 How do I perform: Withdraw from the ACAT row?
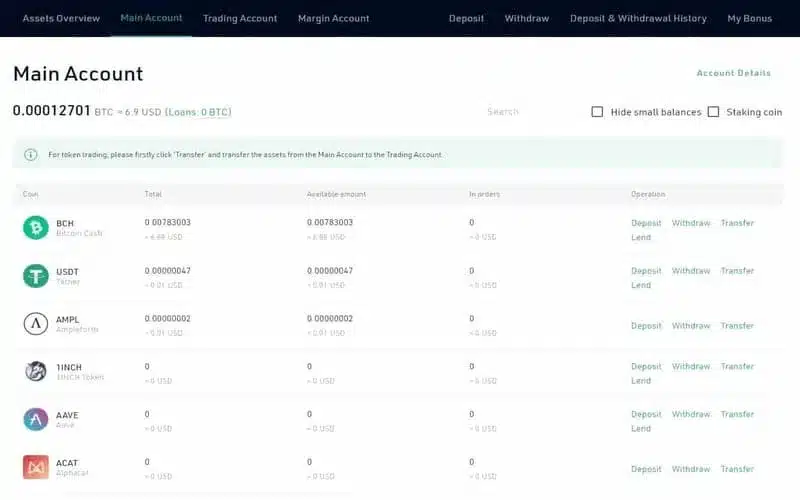(691, 469)
